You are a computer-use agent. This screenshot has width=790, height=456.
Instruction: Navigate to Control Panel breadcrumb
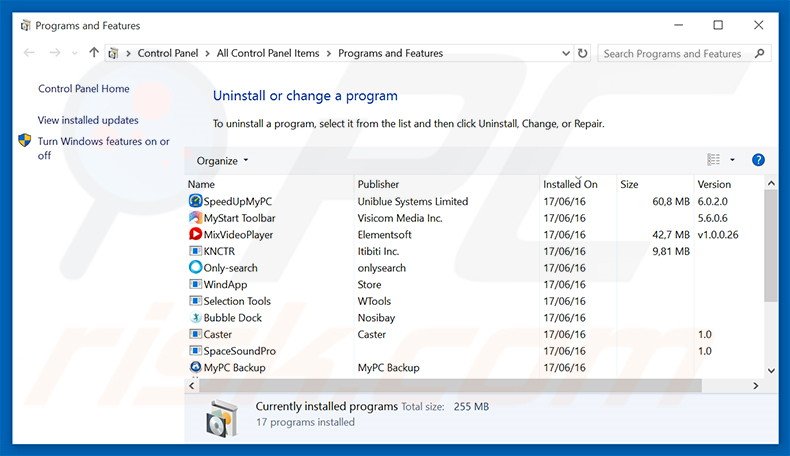(x=168, y=53)
